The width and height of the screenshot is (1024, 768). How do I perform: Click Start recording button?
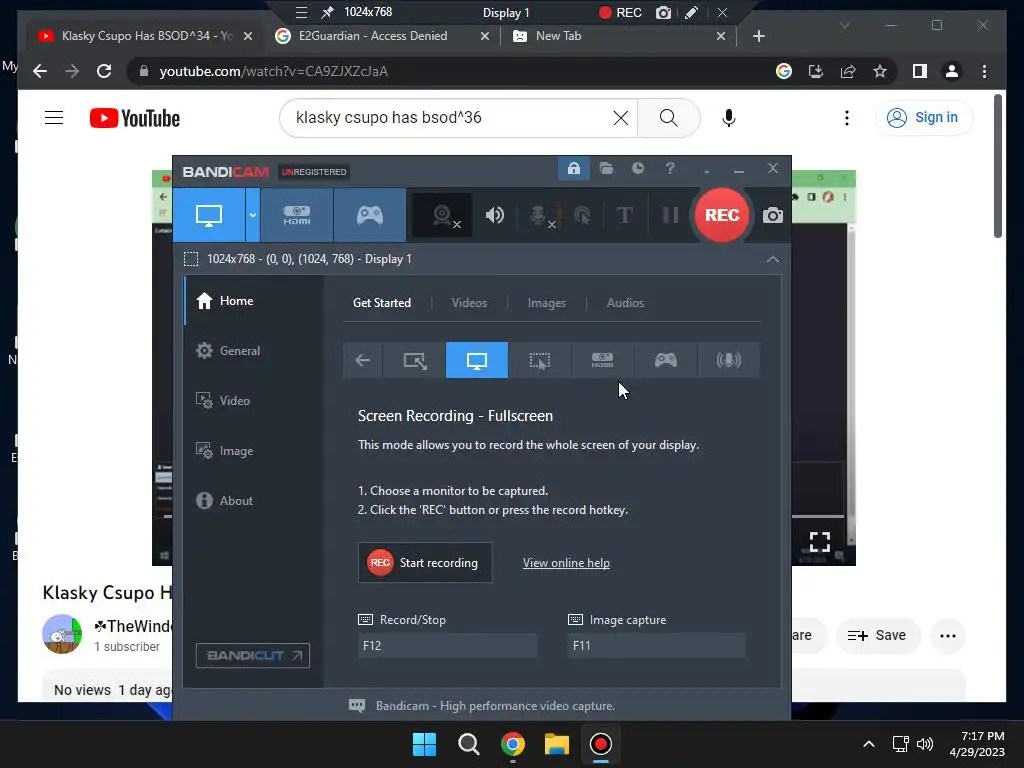point(424,562)
